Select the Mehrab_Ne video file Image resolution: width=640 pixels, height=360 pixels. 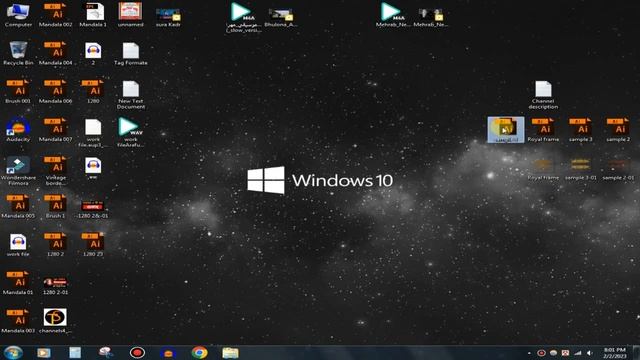pyautogui.click(x=431, y=18)
